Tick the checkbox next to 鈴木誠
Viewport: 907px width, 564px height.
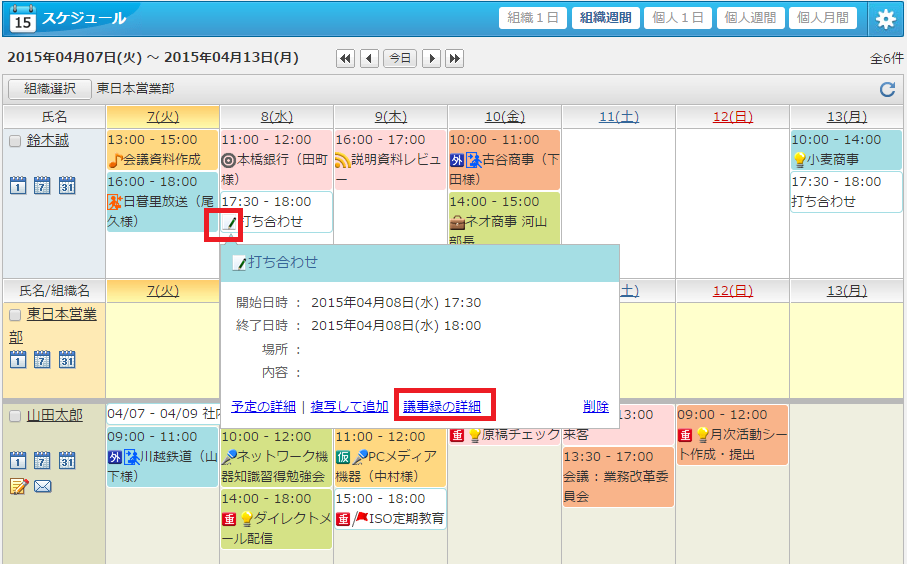(15, 142)
